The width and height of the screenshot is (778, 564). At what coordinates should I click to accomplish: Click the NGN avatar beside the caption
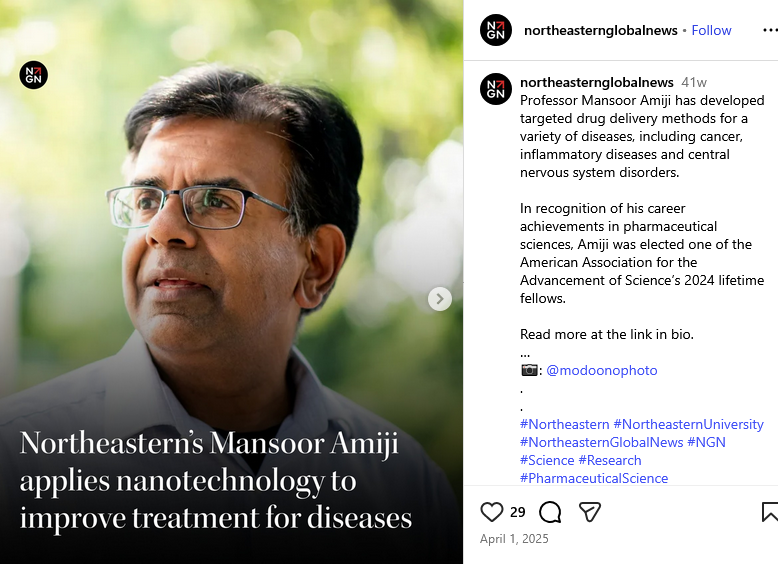click(x=496, y=89)
